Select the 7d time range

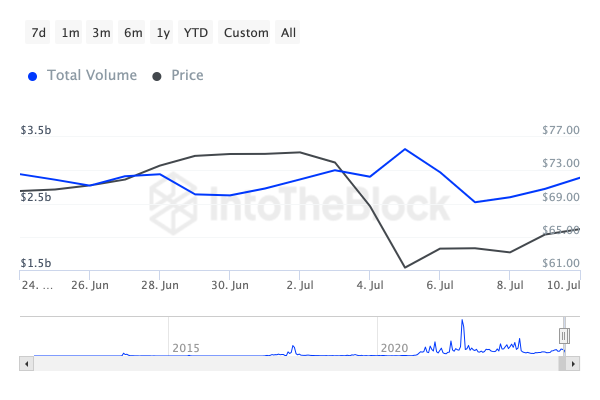(38, 33)
